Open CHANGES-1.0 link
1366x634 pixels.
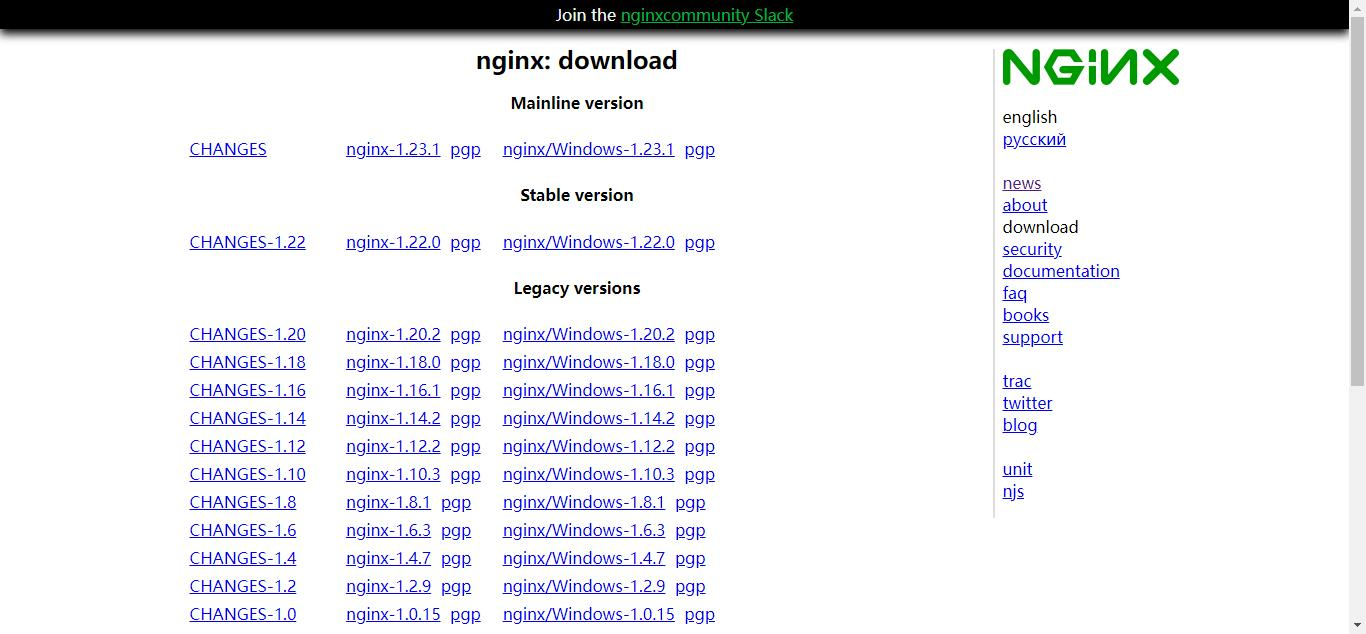243,614
